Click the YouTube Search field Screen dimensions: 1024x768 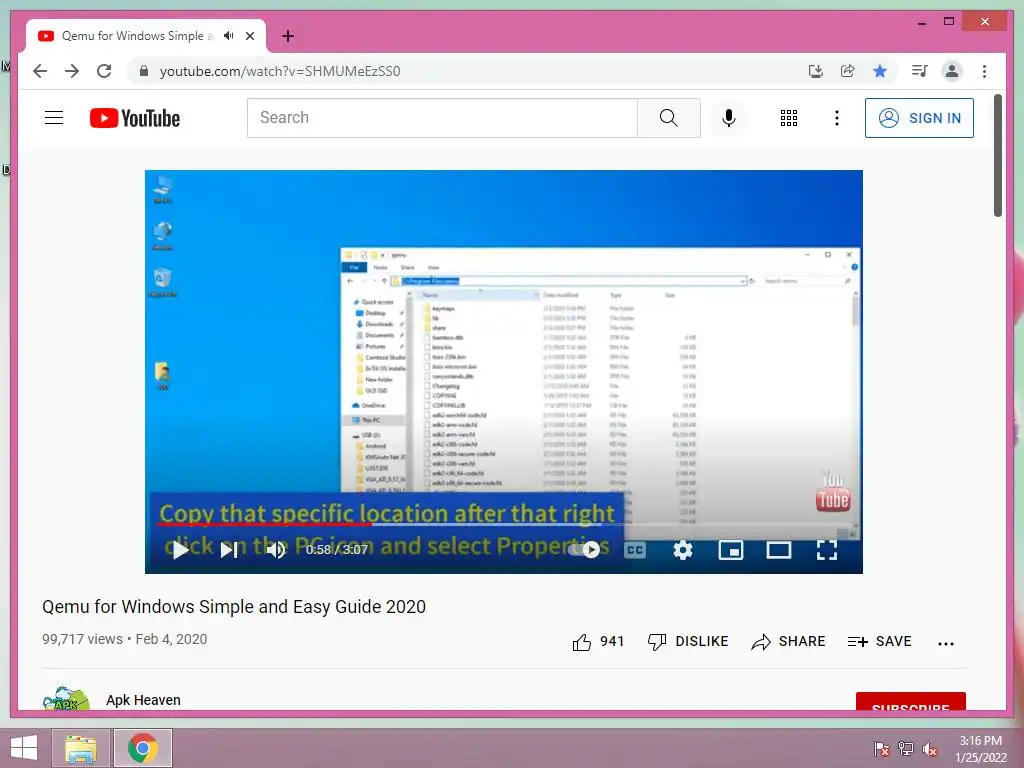[x=442, y=118]
